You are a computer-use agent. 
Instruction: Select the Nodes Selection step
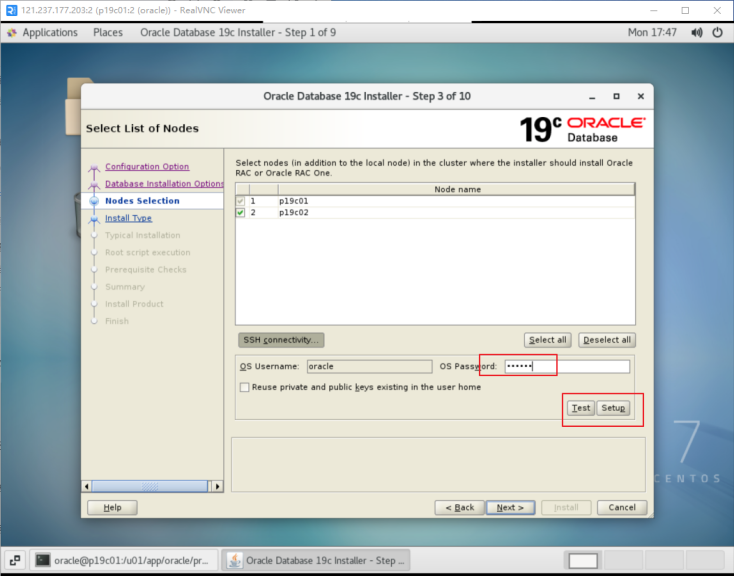(x=142, y=200)
